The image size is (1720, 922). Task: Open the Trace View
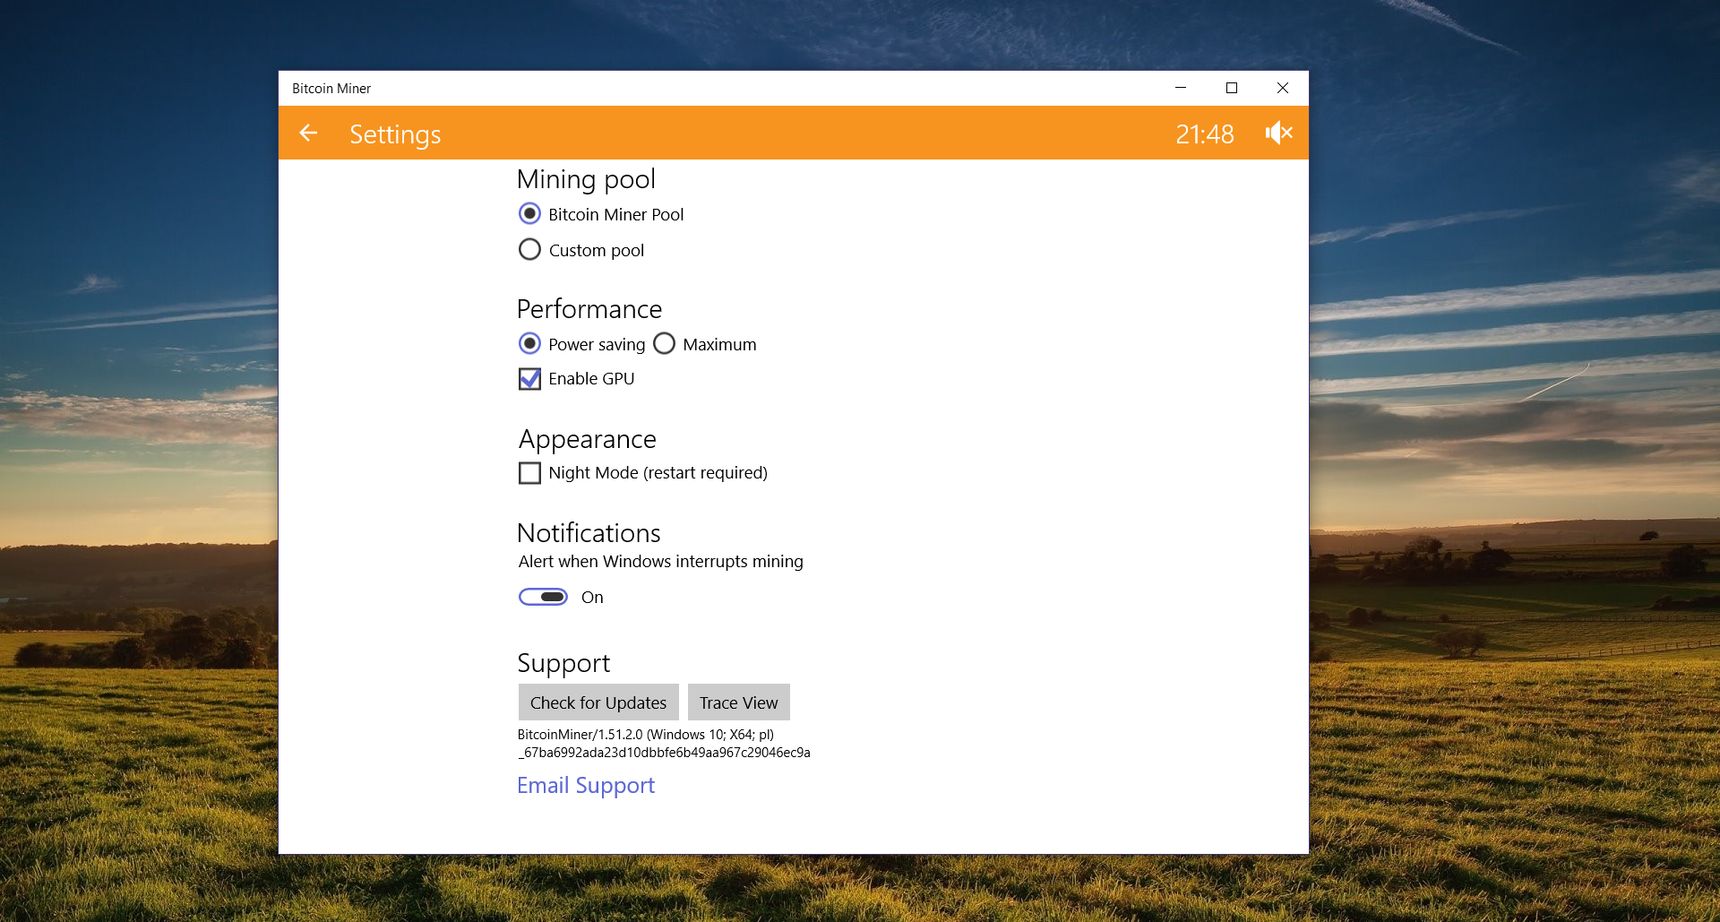(739, 702)
